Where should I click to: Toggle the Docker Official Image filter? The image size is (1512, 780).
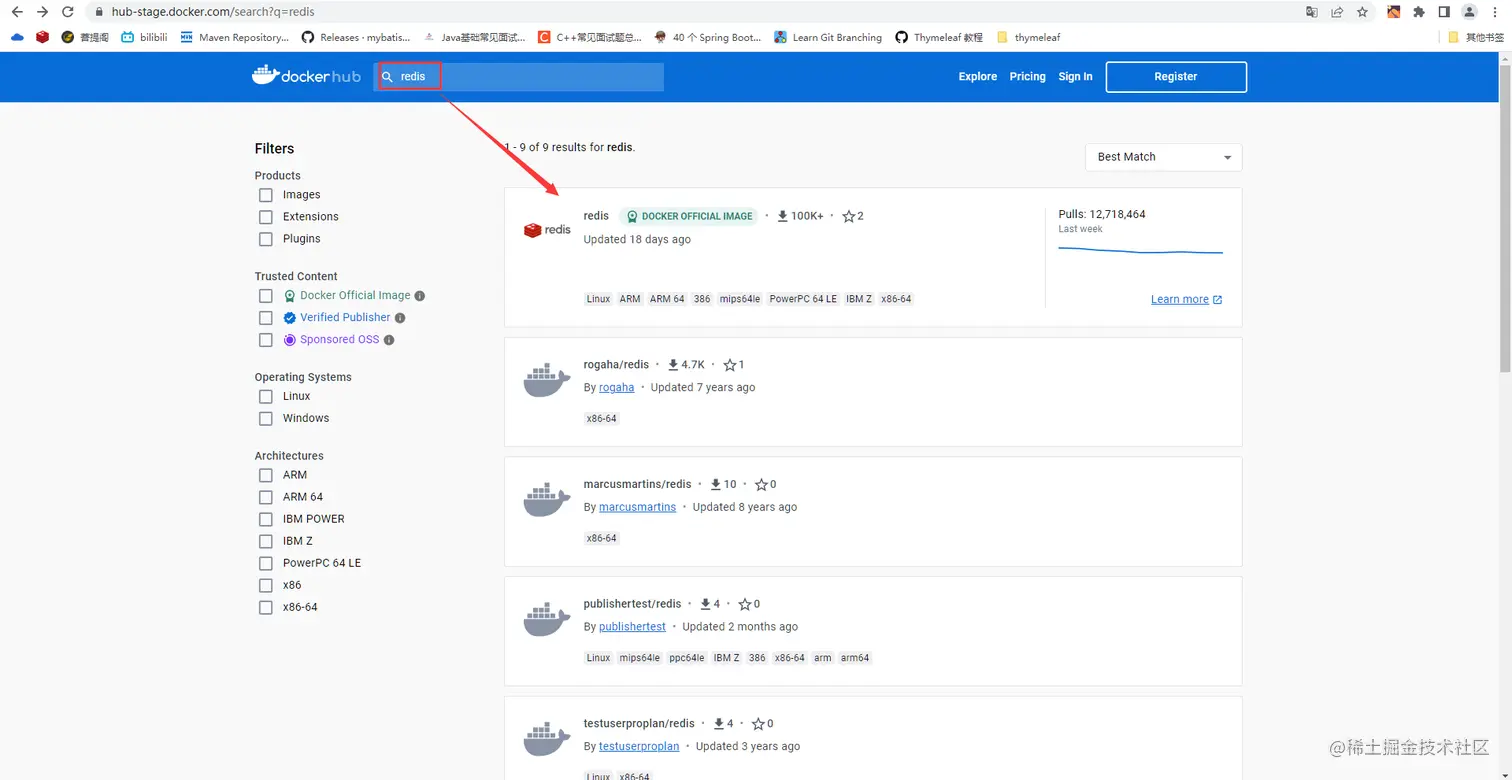pyautogui.click(x=266, y=296)
